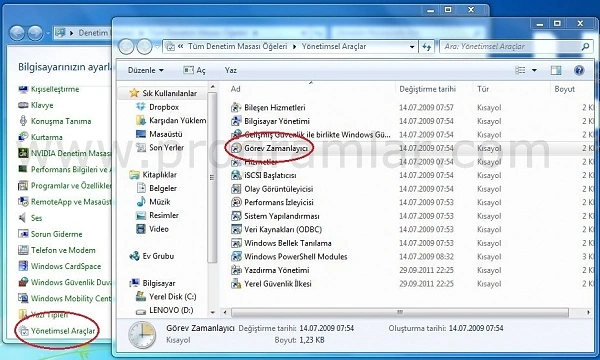Click the LENOVO (D:) drive icon

[x=141, y=311]
